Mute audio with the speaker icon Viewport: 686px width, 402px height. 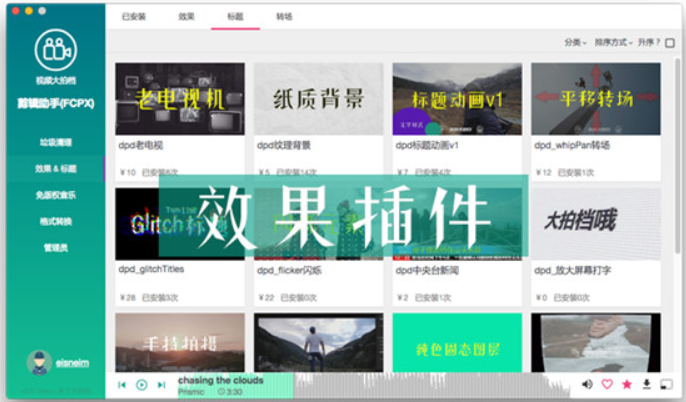[587, 384]
